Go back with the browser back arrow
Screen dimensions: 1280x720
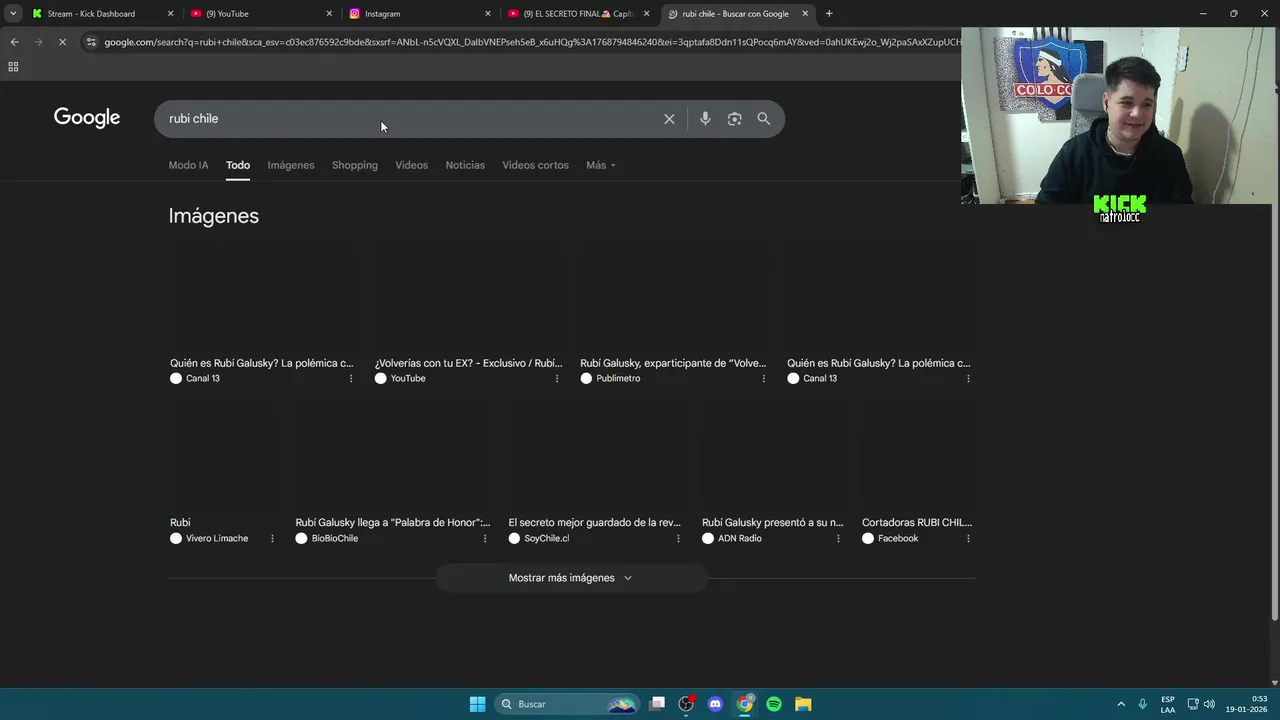(x=14, y=42)
